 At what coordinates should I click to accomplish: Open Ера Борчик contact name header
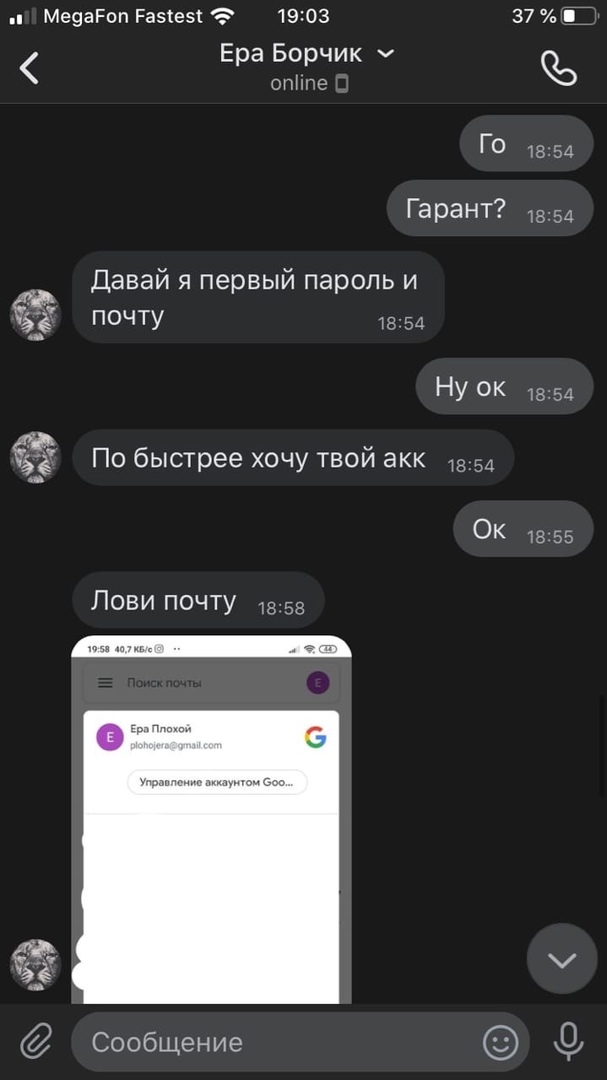click(291, 53)
